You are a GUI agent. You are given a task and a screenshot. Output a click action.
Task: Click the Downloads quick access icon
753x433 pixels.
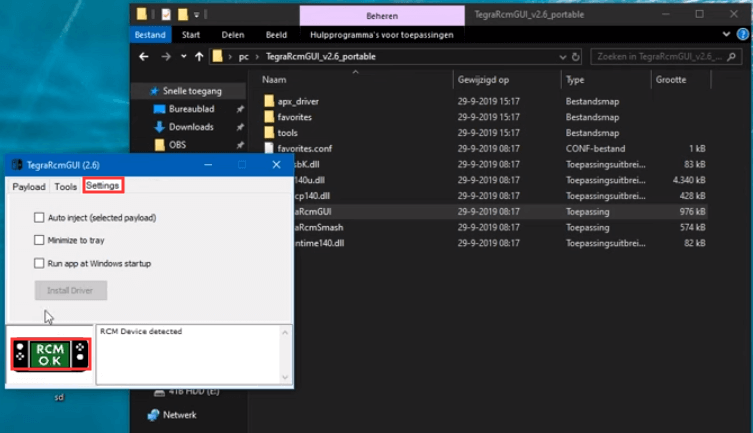[x=159, y=127]
